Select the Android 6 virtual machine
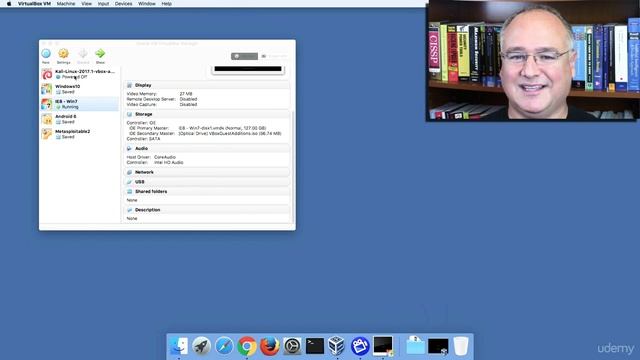The image size is (640, 360). point(80,119)
